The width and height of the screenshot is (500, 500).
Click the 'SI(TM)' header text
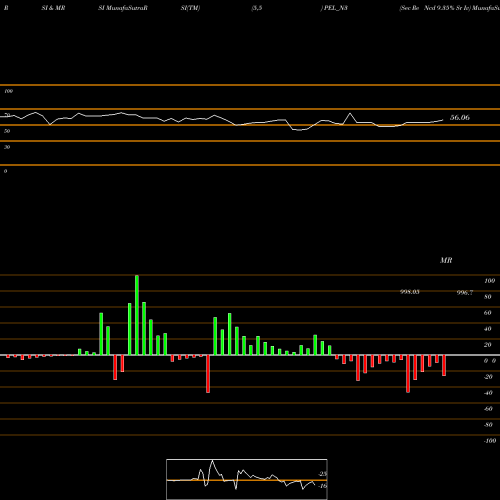190,8
